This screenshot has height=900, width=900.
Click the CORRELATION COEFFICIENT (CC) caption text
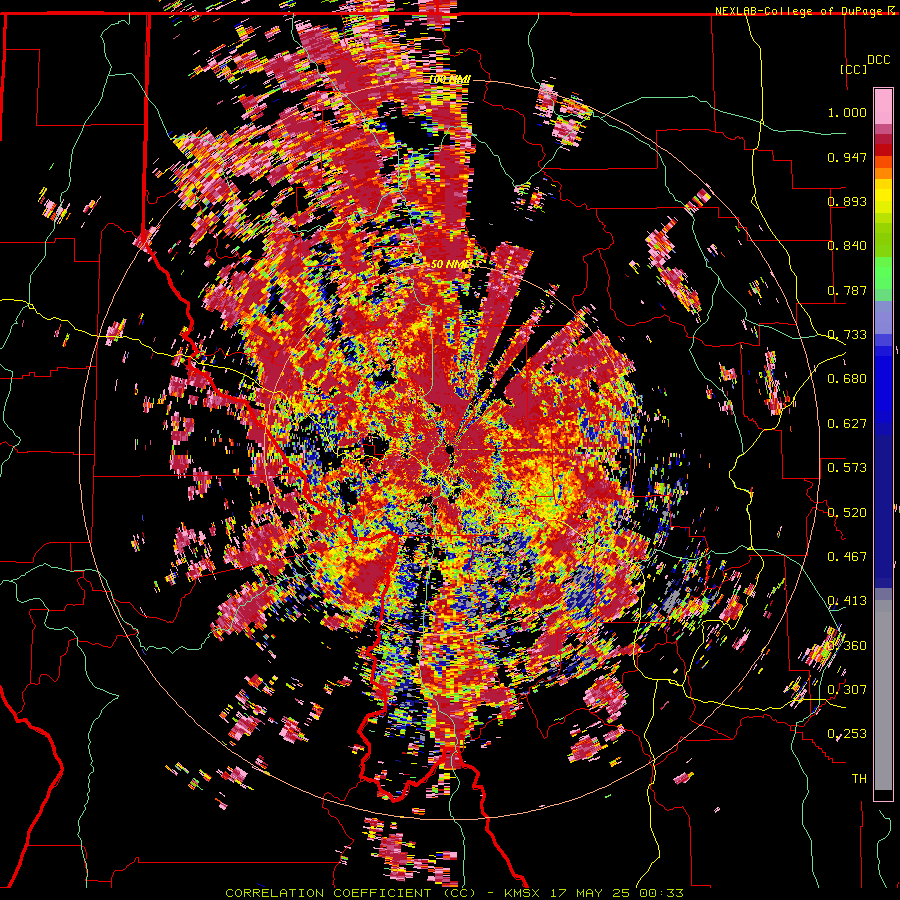(350, 893)
